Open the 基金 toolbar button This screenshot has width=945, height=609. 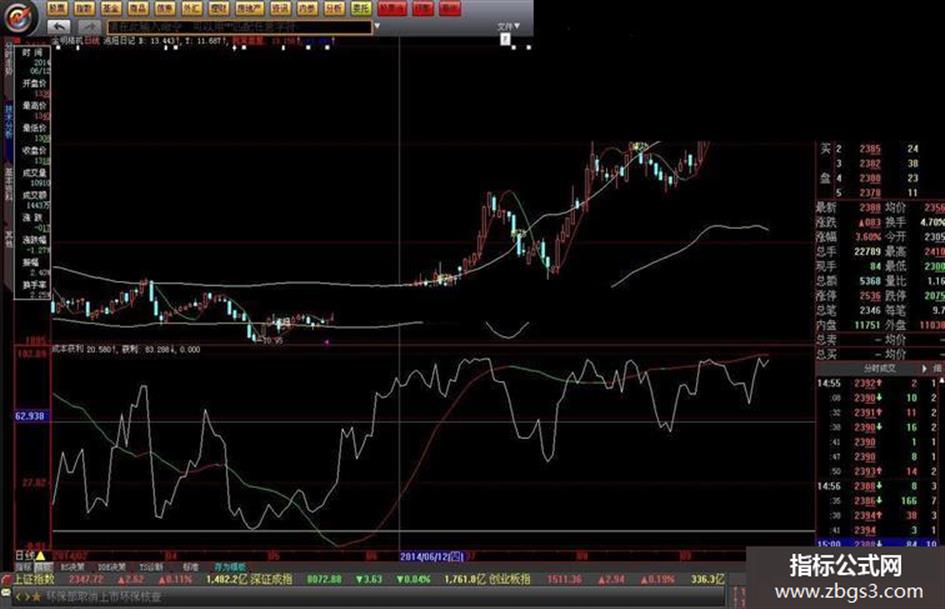tap(111, 8)
